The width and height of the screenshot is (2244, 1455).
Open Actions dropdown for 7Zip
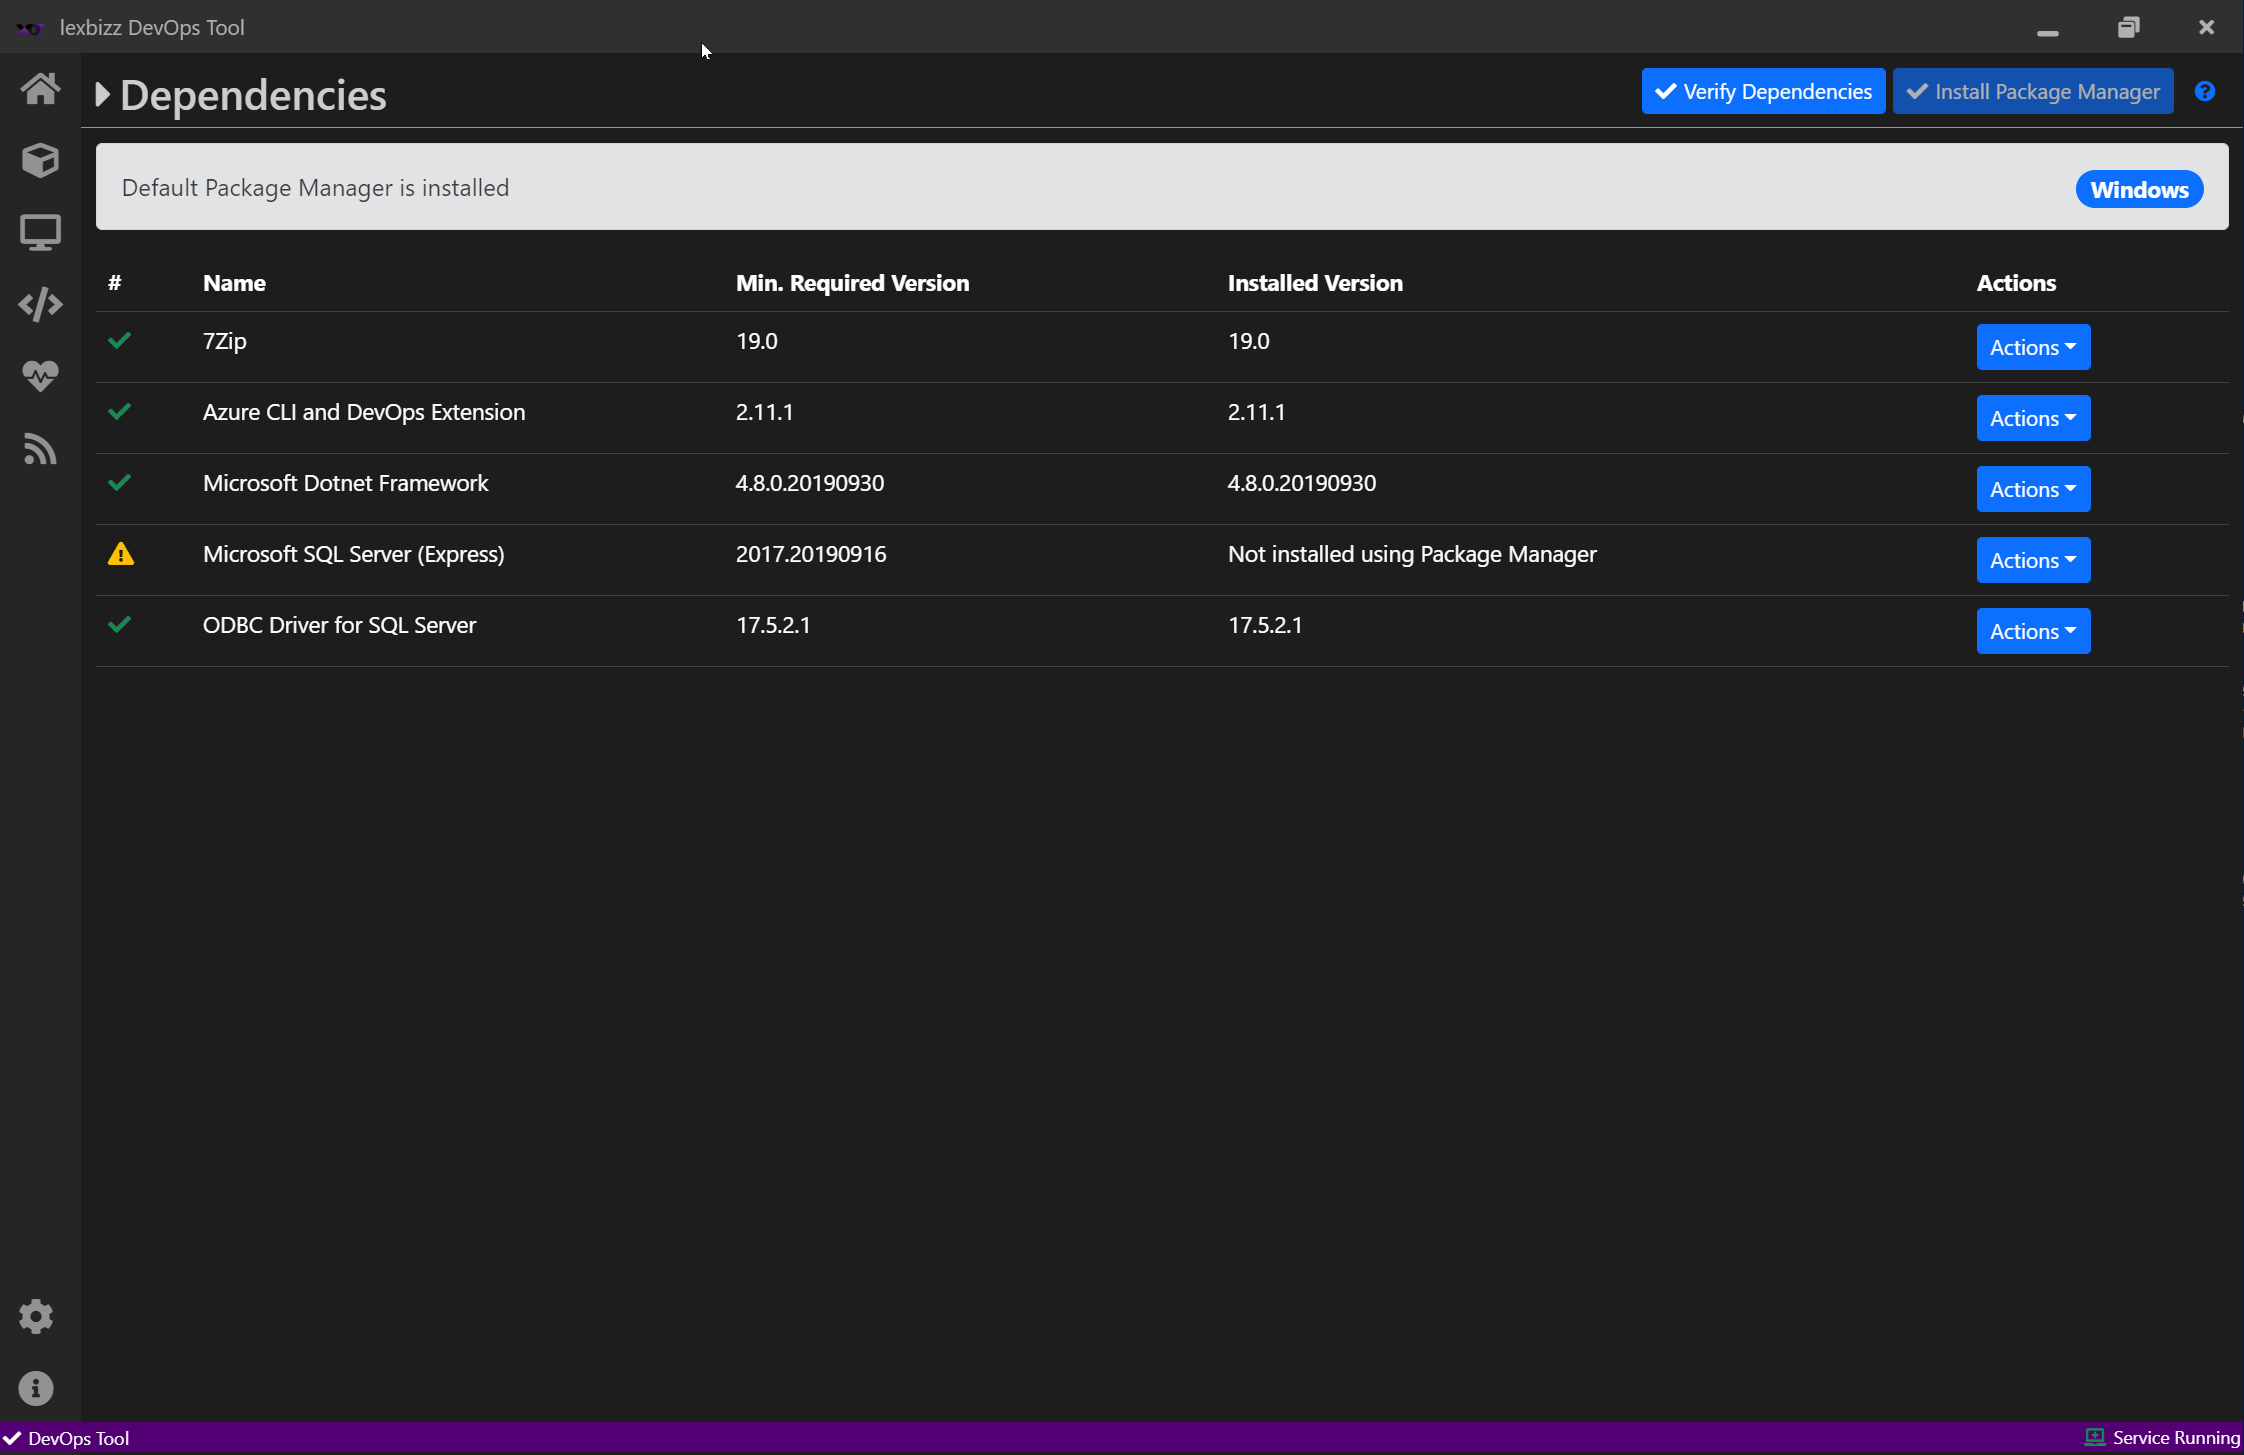[2032, 347]
